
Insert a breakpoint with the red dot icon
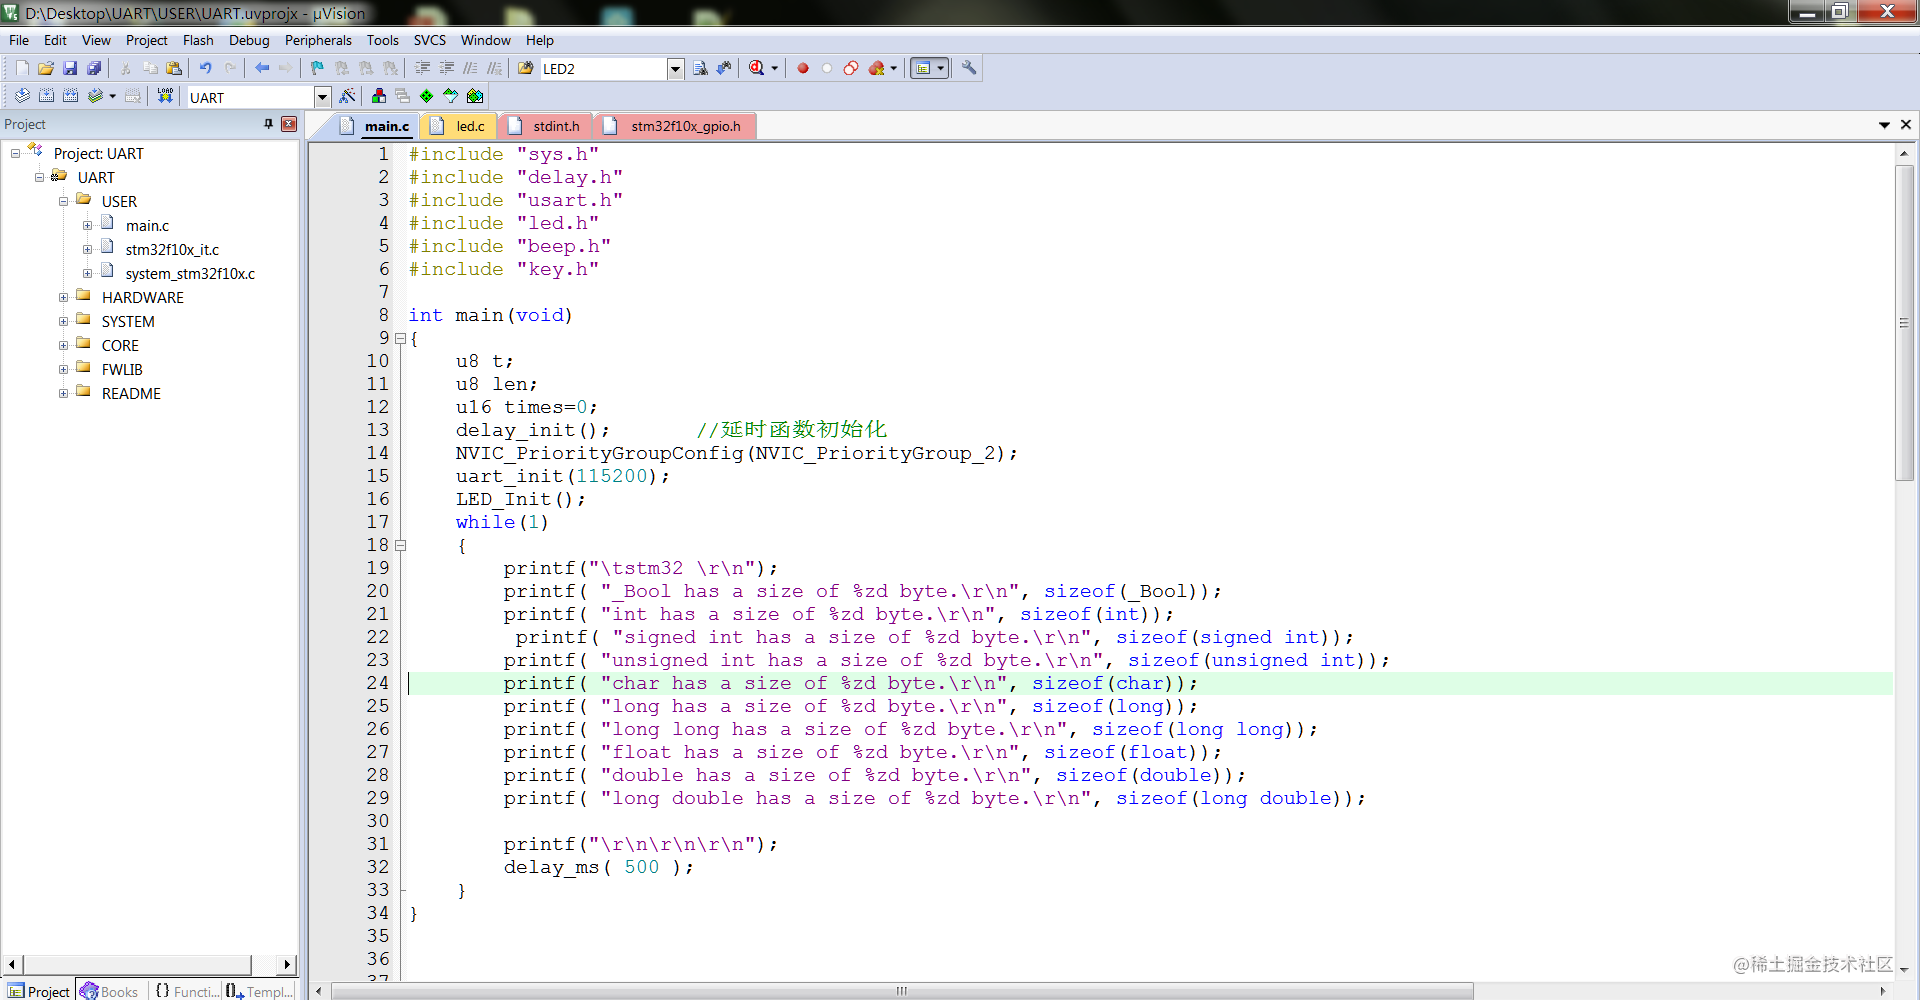click(x=803, y=68)
